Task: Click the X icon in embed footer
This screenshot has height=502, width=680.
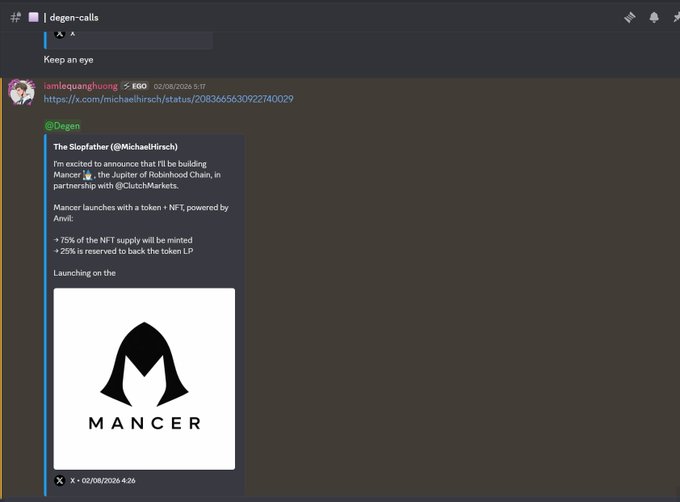Action: pyautogui.click(x=60, y=480)
